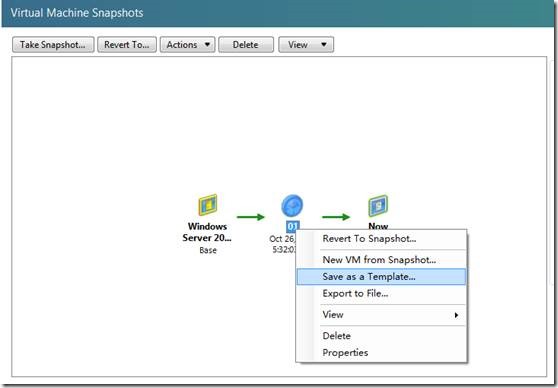558x388 pixels.
Task: Click the Oct 26 snapshot date text
Action: coord(282,239)
